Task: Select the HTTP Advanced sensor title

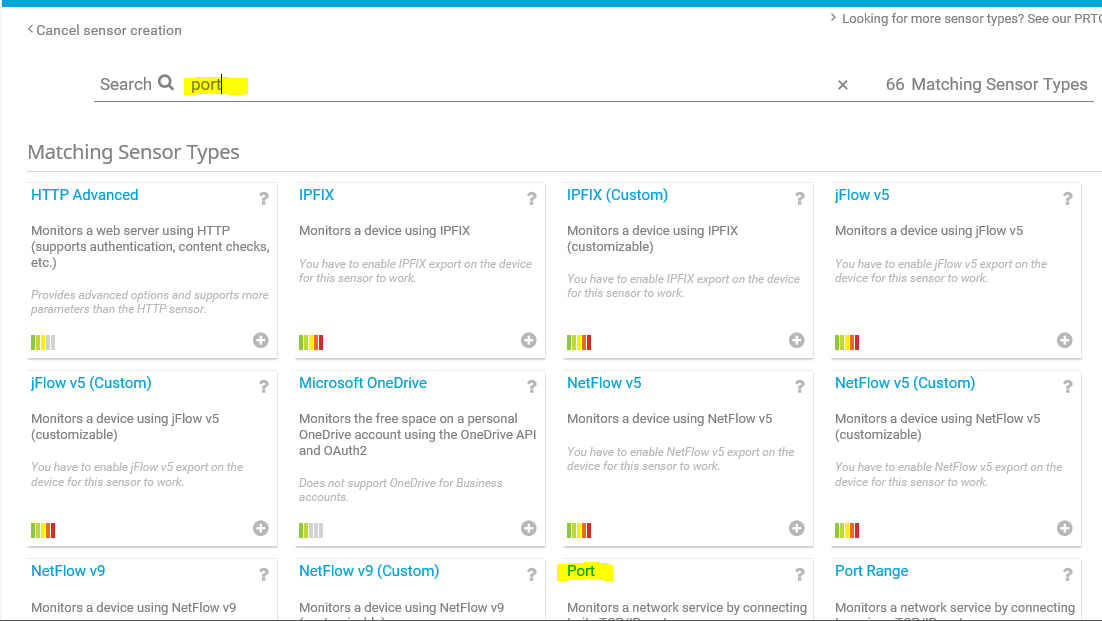Action: pos(84,195)
